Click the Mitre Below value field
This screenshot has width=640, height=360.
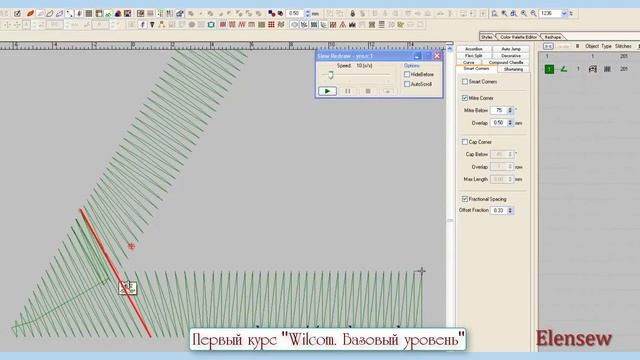point(499,110)
